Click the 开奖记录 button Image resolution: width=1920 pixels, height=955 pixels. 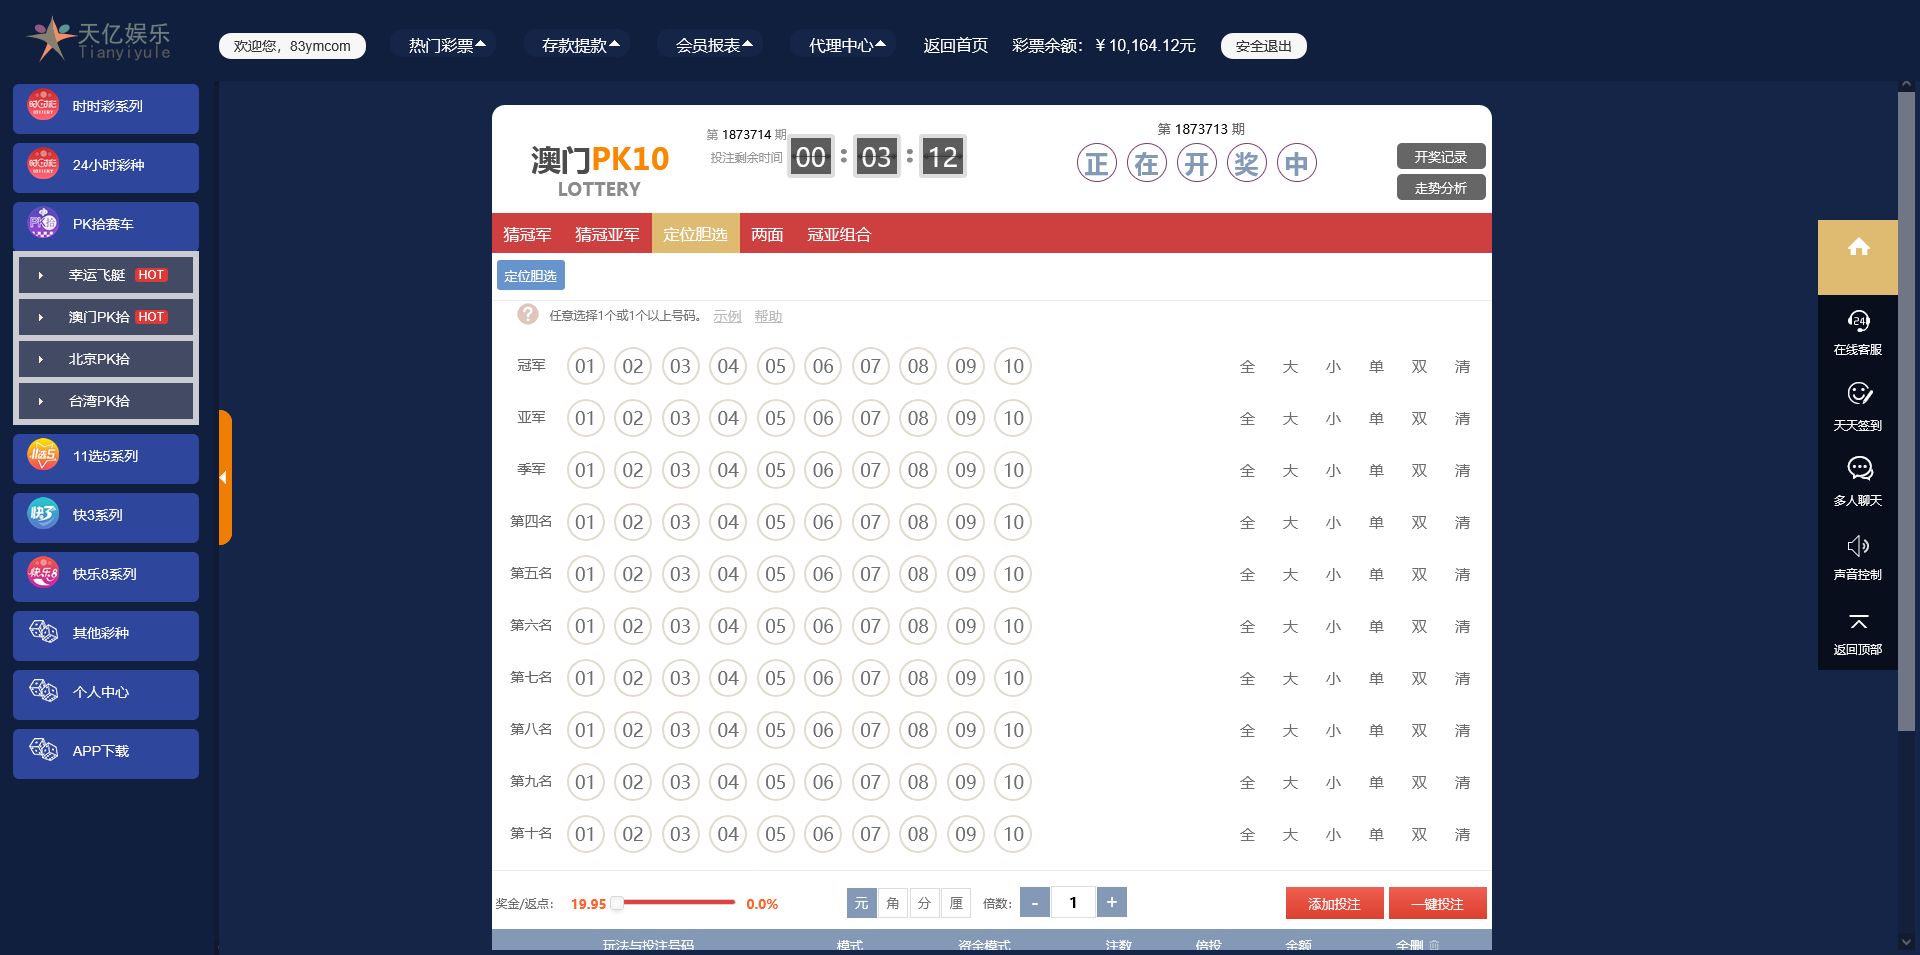tap(1441, 156)
